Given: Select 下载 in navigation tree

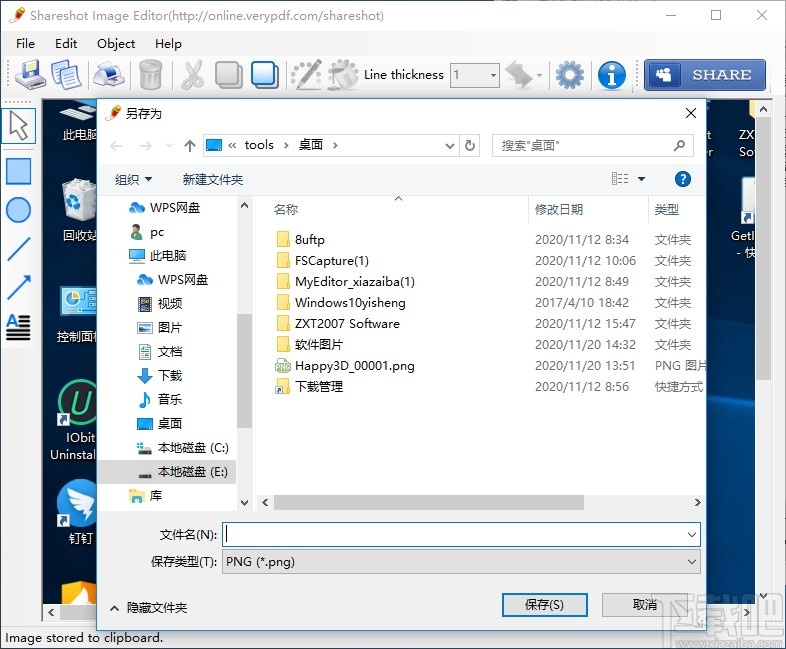Looking at the screenshot, I should [x=159, y=375].
